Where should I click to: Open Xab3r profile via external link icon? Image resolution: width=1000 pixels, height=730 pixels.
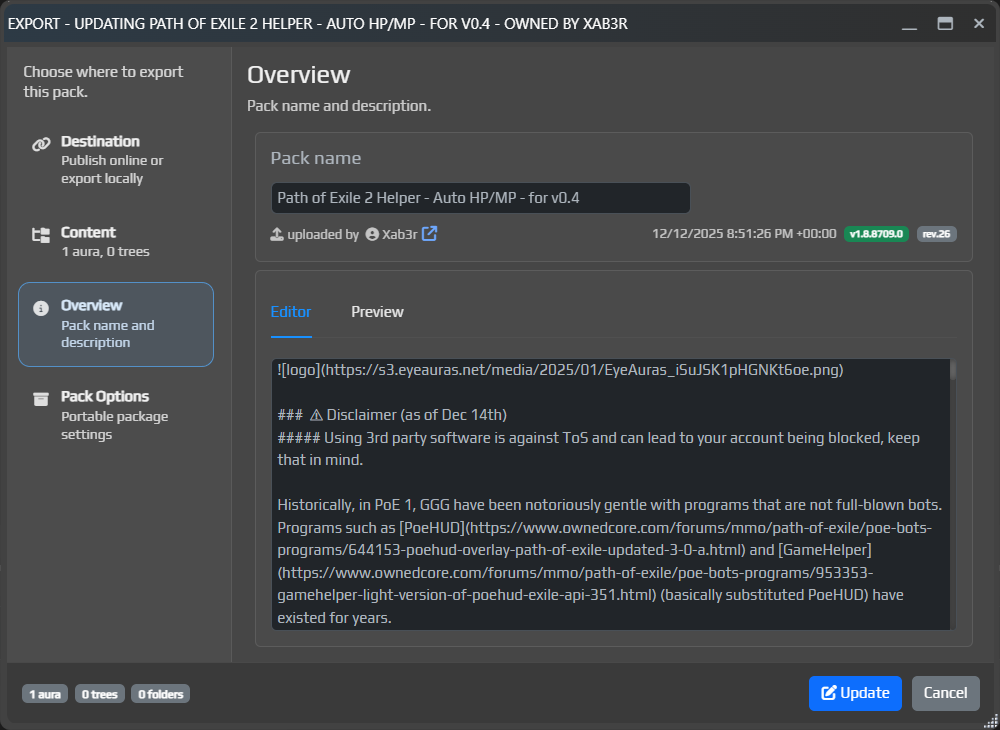429,233
